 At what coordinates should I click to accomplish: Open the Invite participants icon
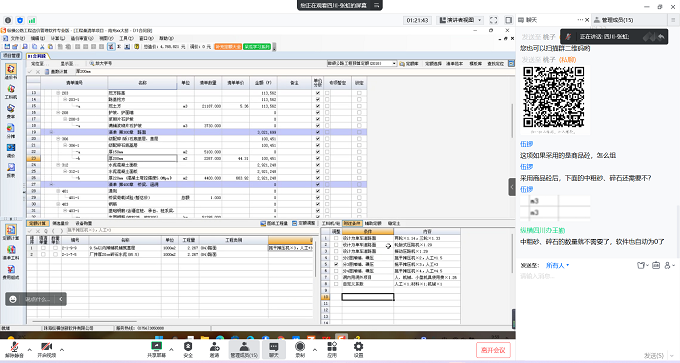coord(214,349)
